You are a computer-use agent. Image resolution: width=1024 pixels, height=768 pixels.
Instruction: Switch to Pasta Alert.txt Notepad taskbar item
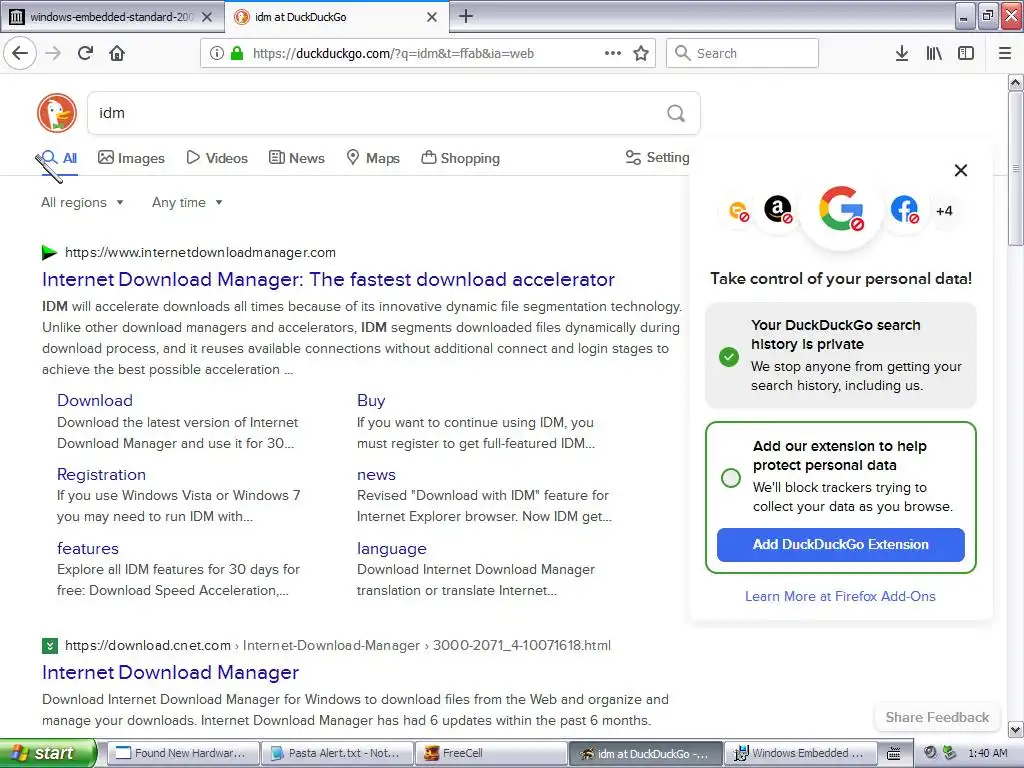tap(337, 753)
